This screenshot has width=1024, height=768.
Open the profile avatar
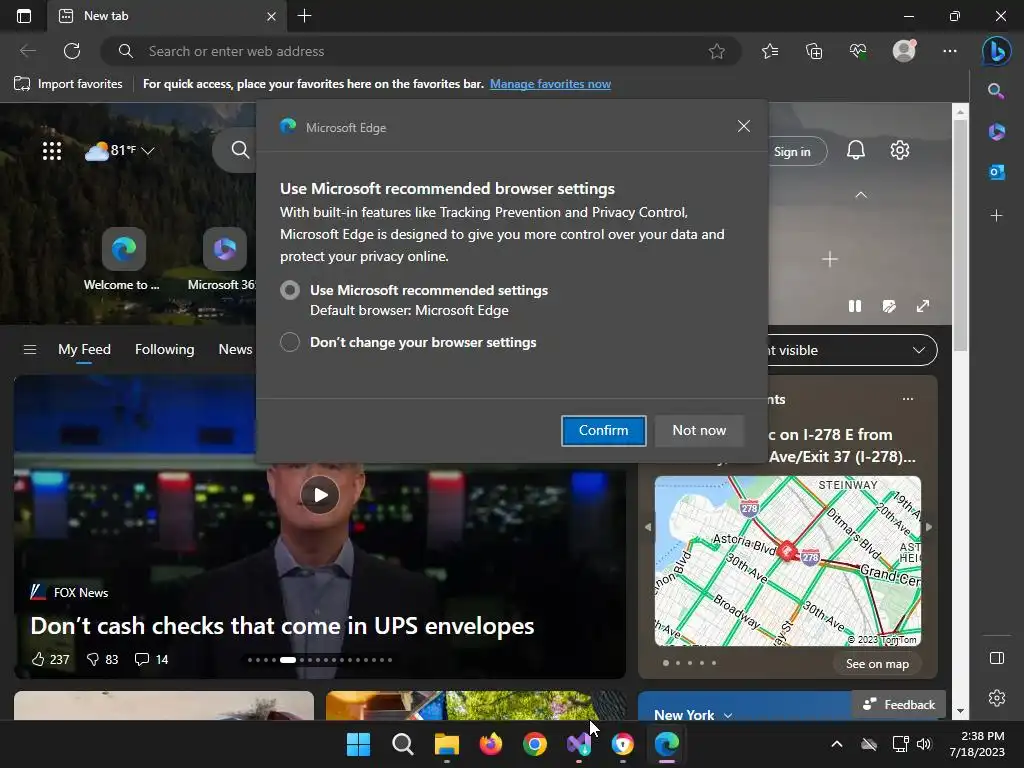[x=904, y=51]
